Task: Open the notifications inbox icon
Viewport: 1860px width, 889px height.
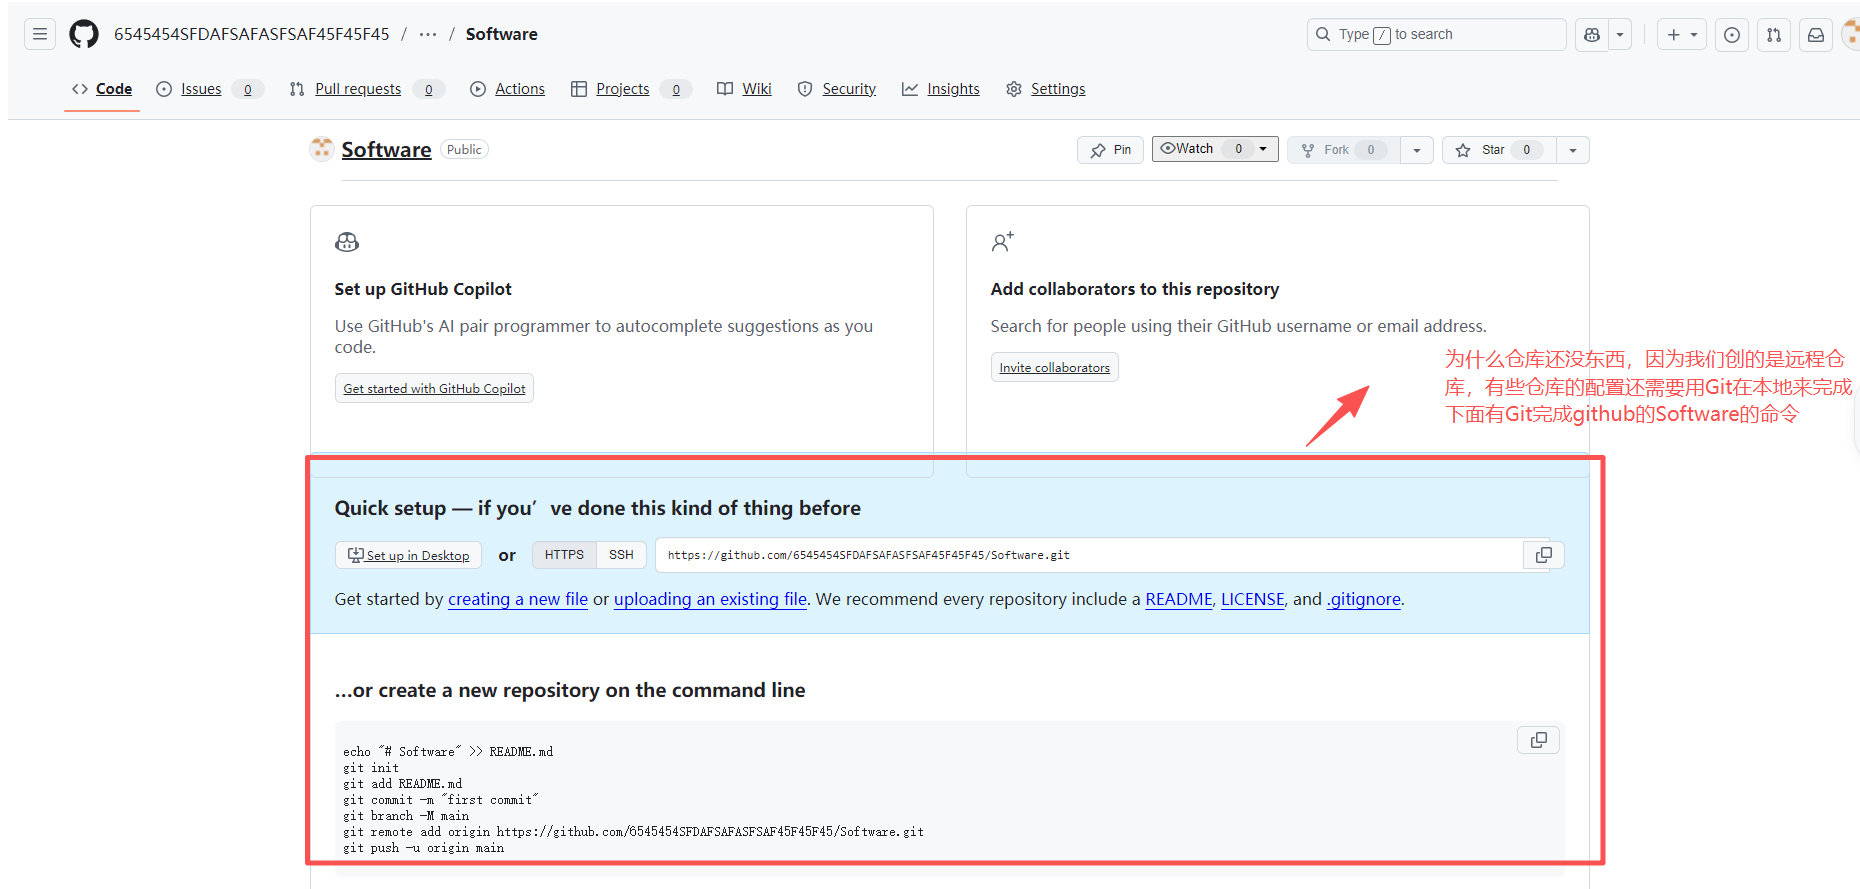Action: click(x=1816, y=35)
